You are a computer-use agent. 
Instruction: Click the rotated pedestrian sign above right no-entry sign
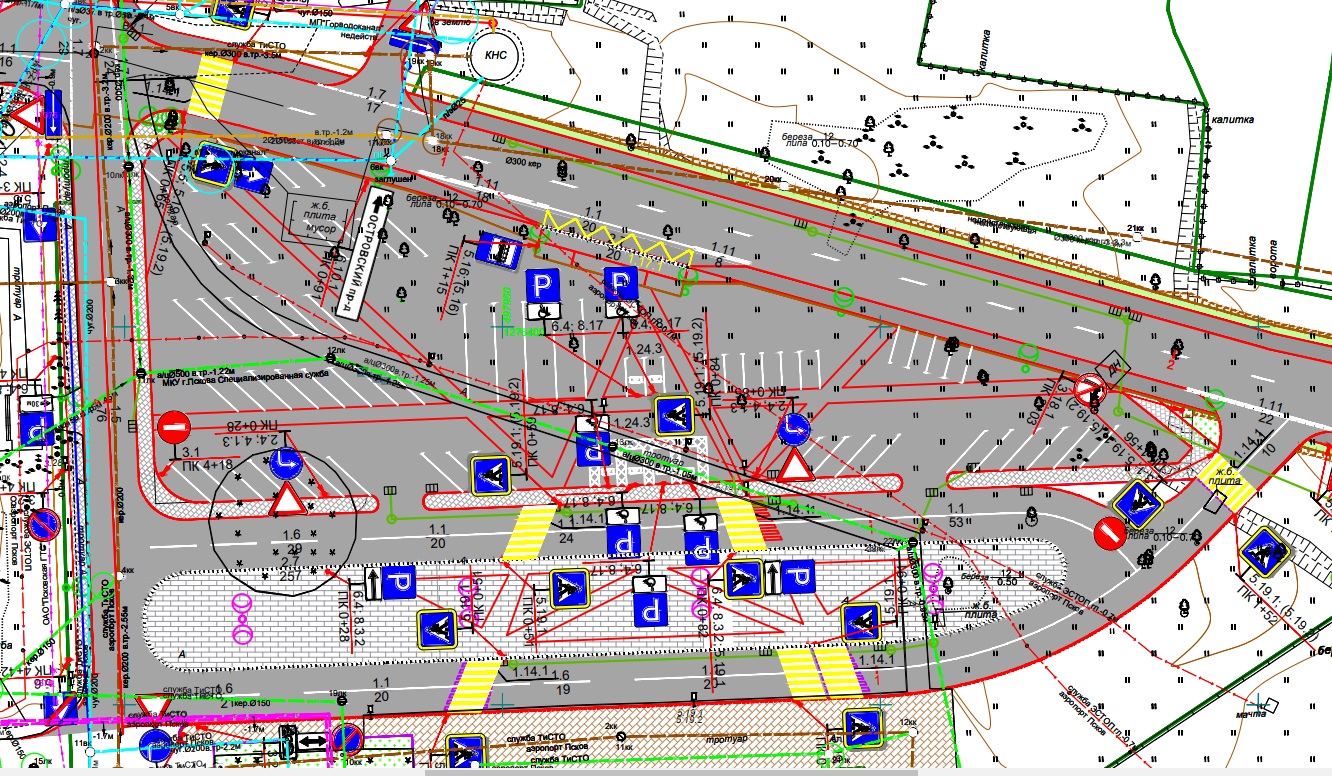click(1138, 502)
